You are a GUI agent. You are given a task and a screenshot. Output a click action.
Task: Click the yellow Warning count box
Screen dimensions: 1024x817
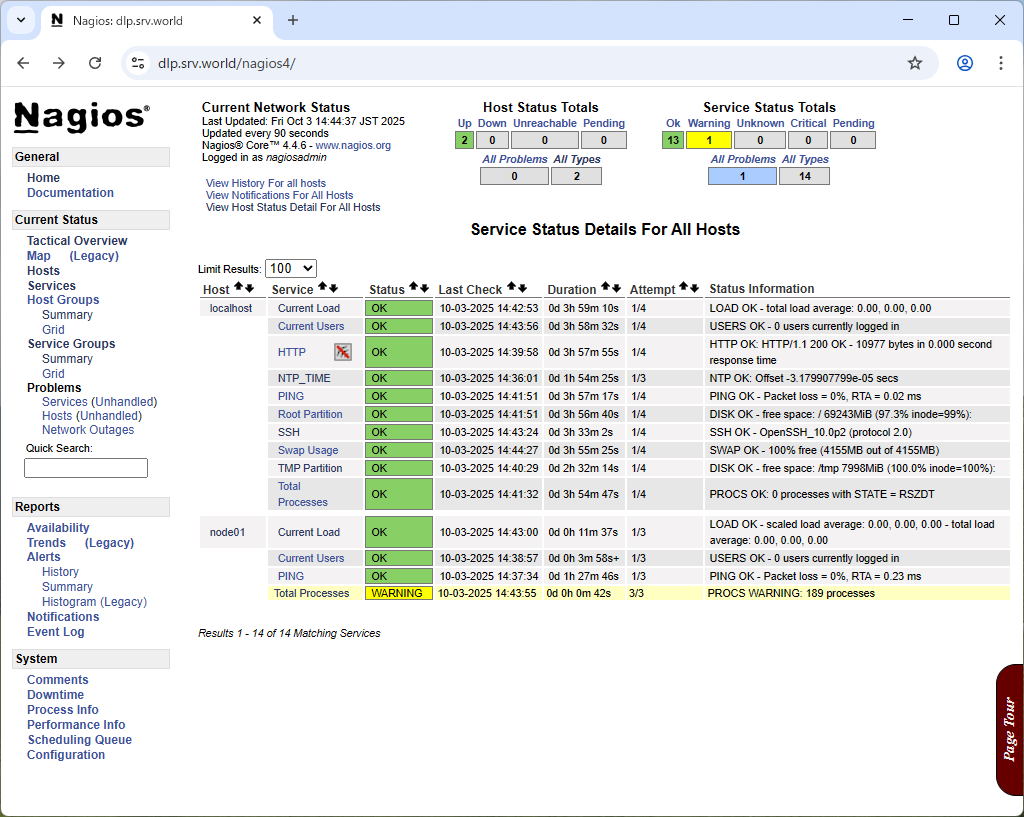point(708,140)
